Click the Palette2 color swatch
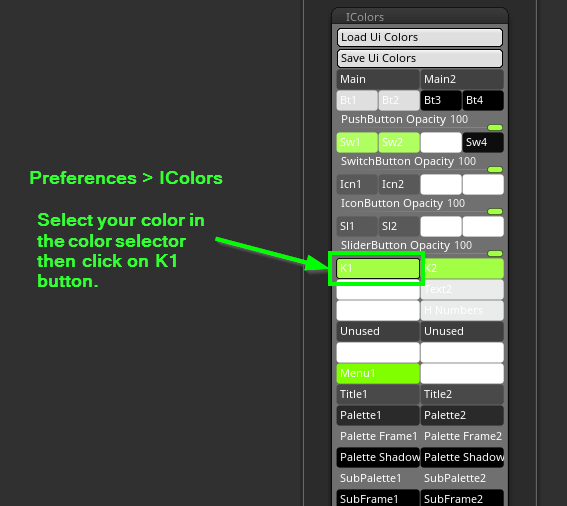This screenshot has width=567, height=506. pyautogui.click(x=462, y=415)
